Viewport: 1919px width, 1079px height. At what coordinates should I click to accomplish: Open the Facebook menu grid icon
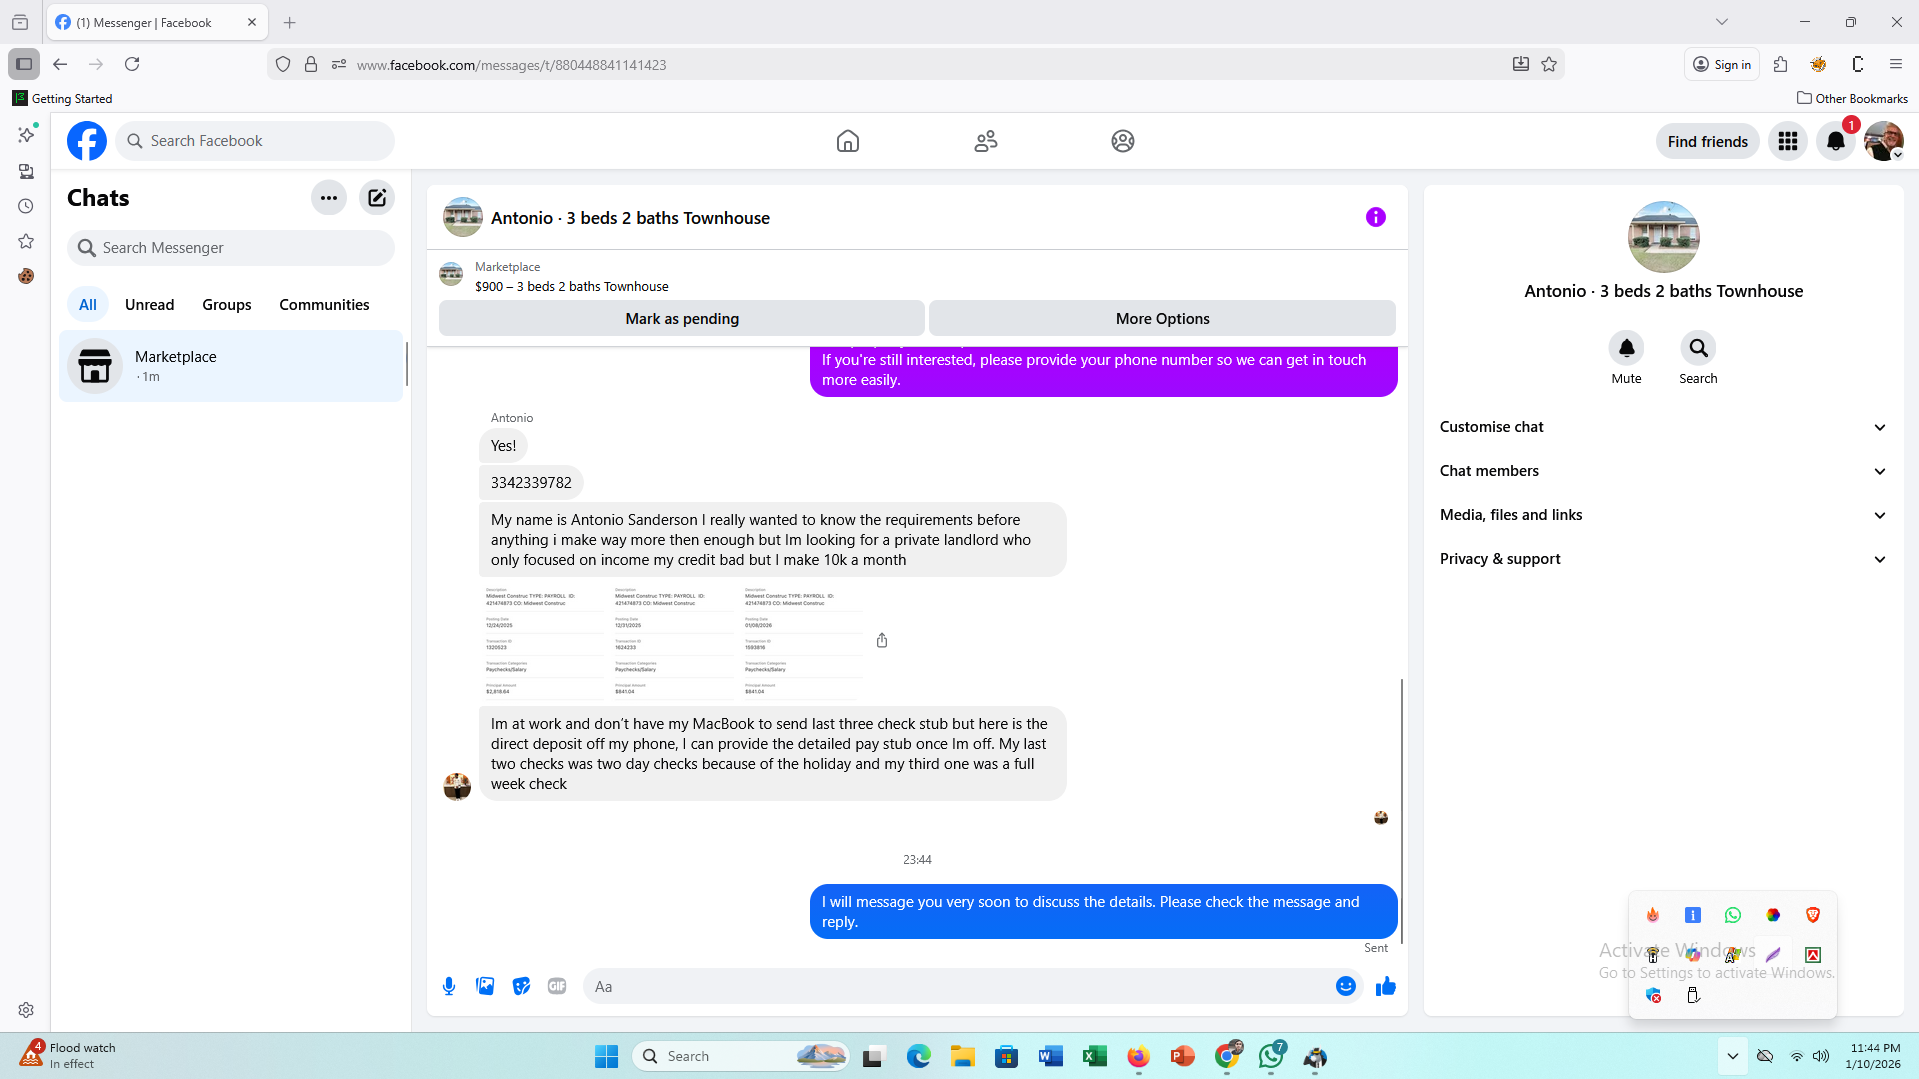pyautogui.click(x=1788, y=141)
